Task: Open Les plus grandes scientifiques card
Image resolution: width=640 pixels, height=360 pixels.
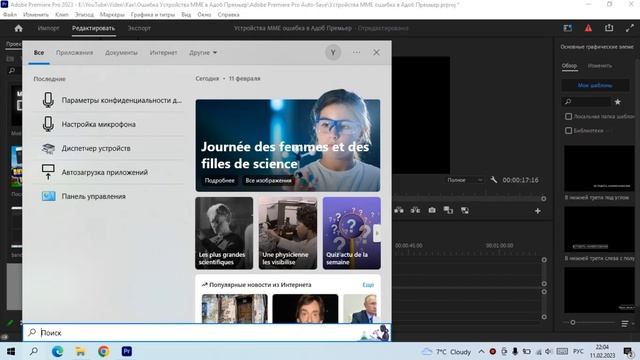Action: (x=224, y=233)
